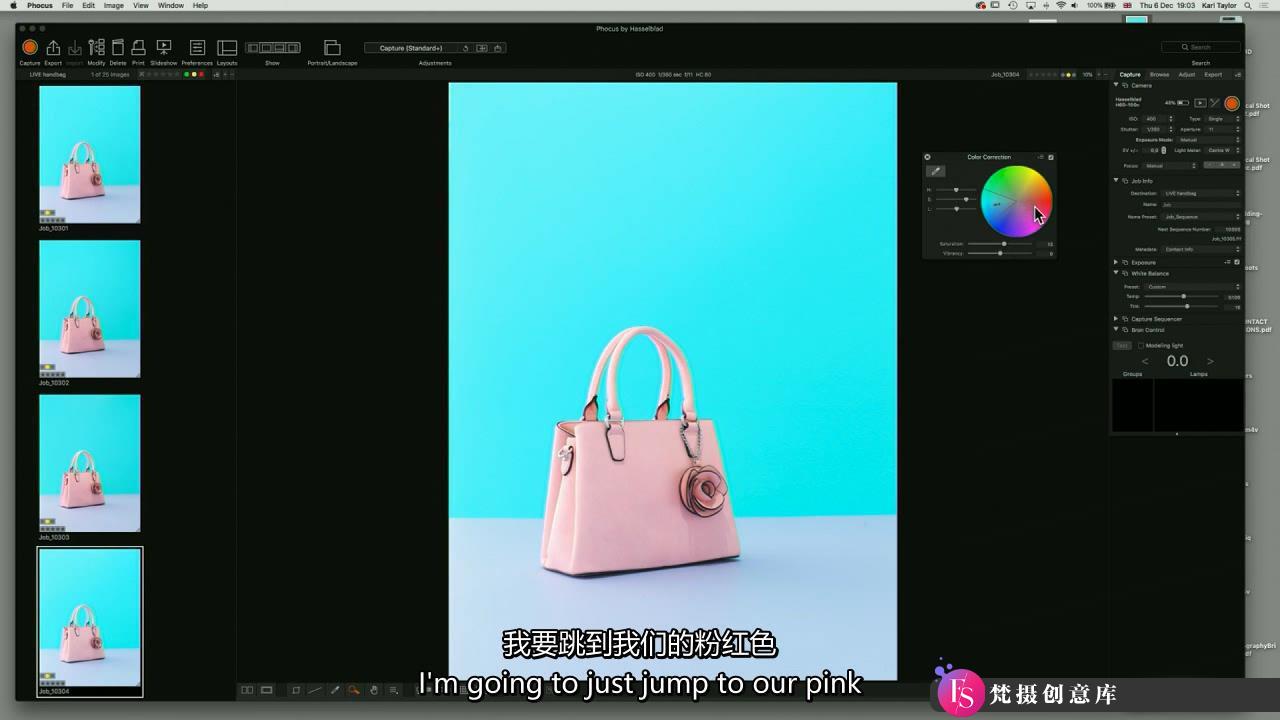Open Preferences from the toolbar
This screenshot has width=1280, height=720.
(x=197, y=47)
